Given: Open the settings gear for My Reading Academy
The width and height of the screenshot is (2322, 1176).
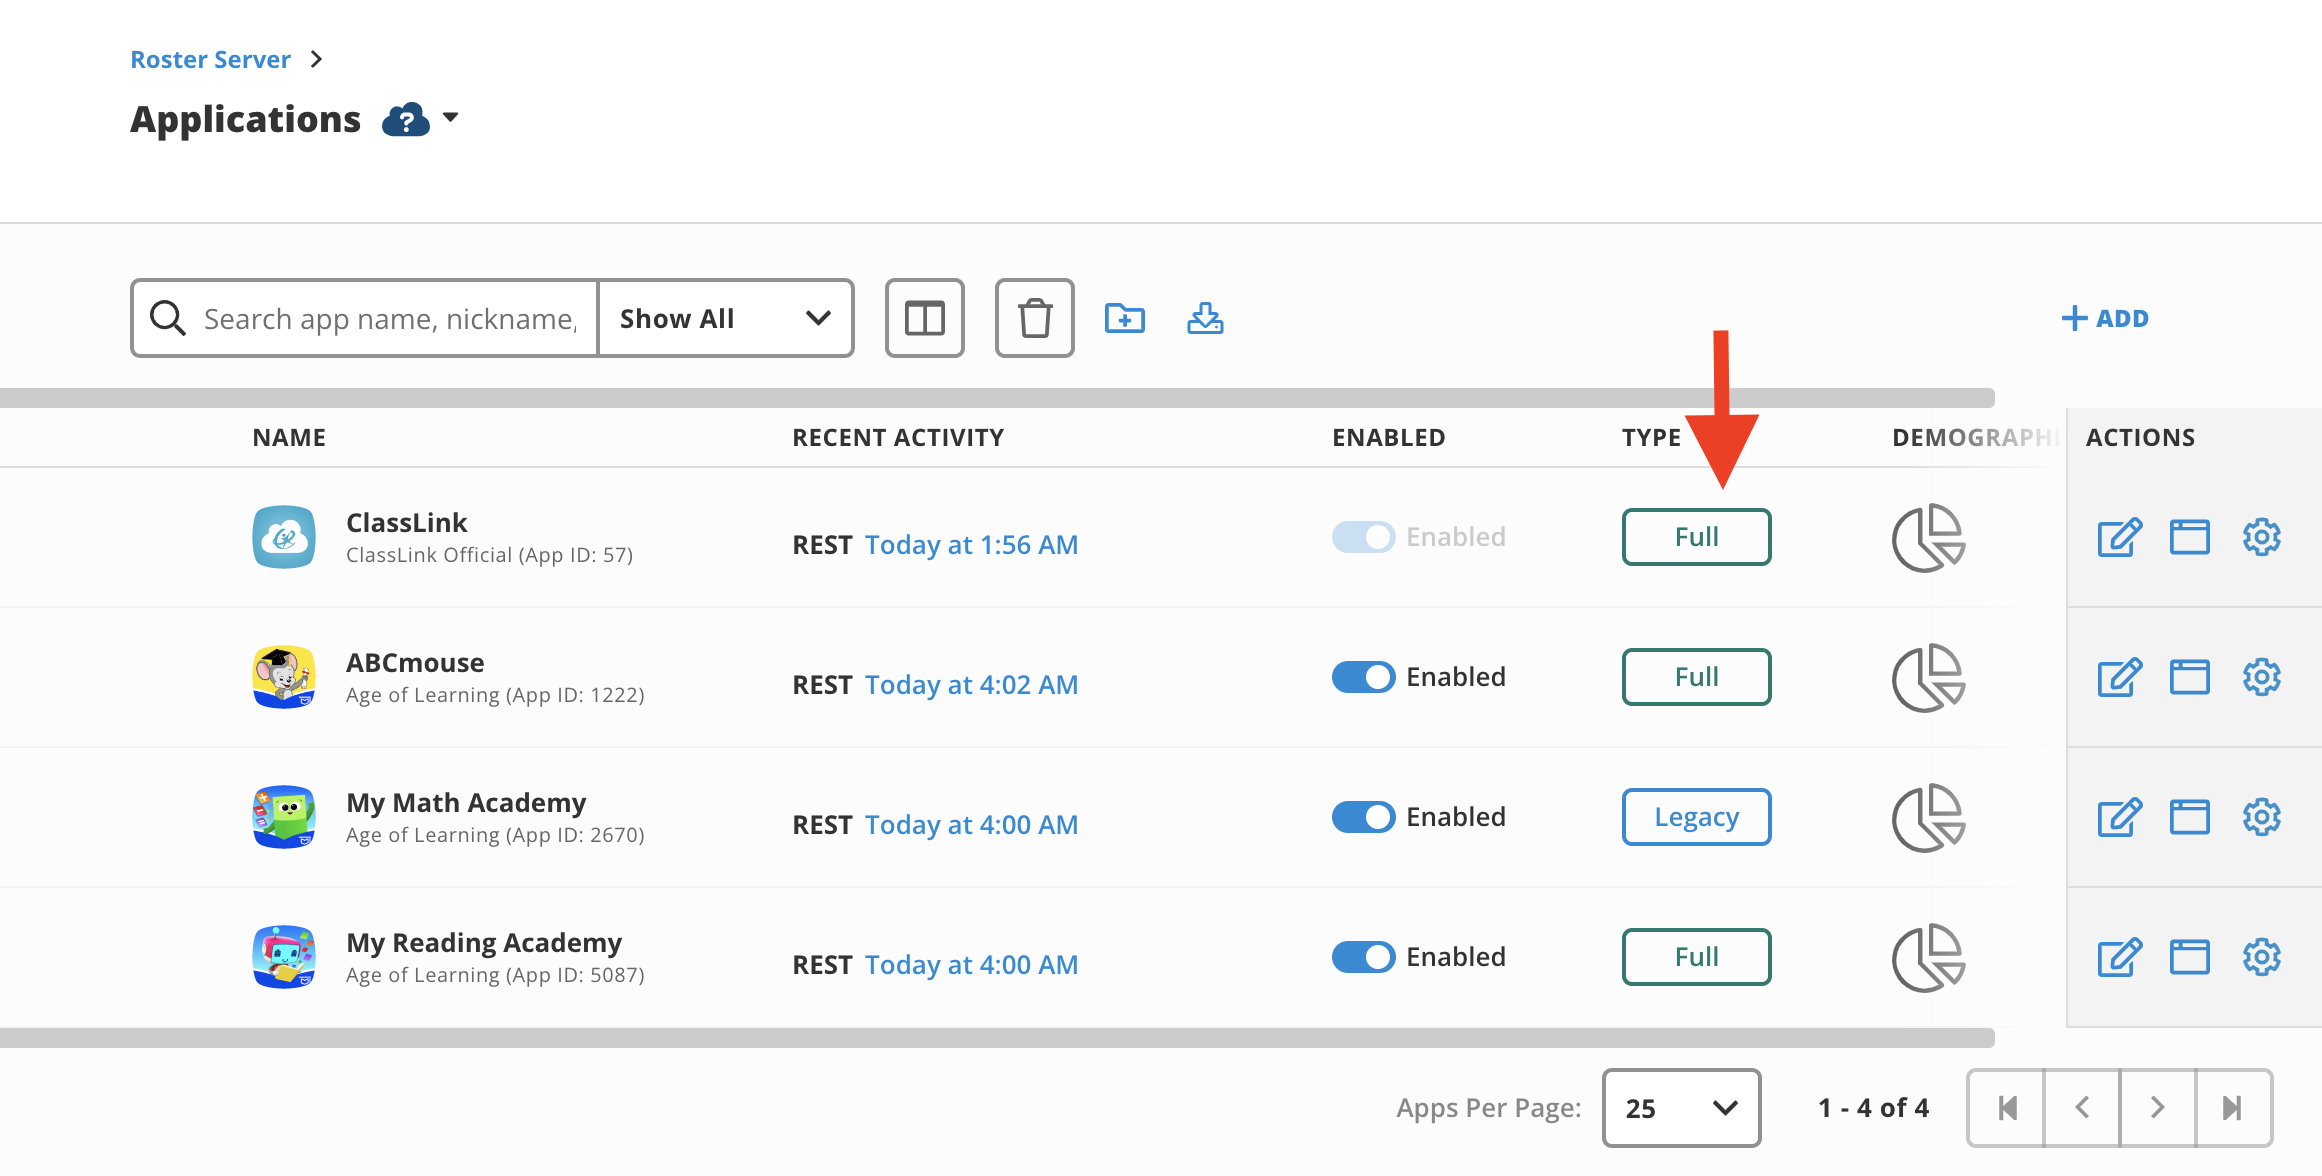Looking at the screenshot, I should 2261,957.
